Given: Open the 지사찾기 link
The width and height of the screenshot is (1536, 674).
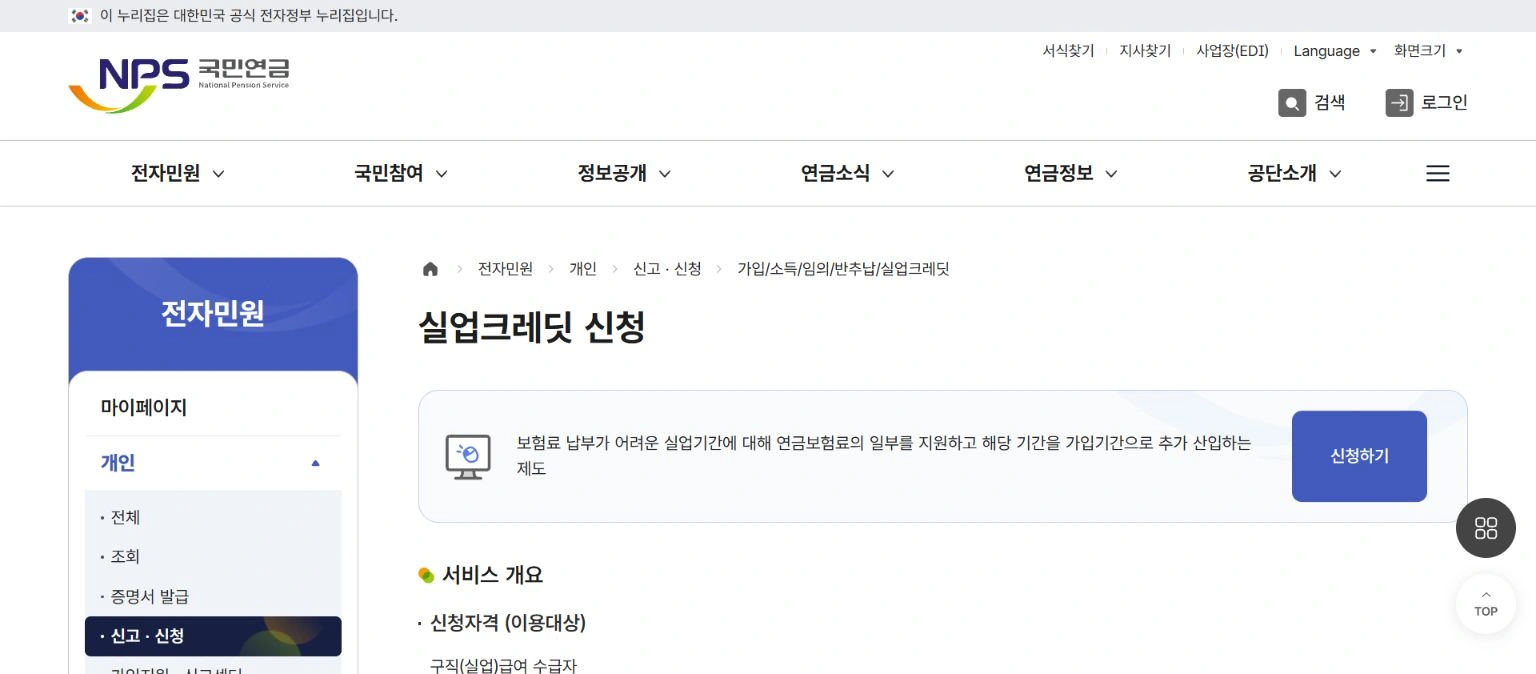Looking at the screenshot, I should (x=1145, y=51).
